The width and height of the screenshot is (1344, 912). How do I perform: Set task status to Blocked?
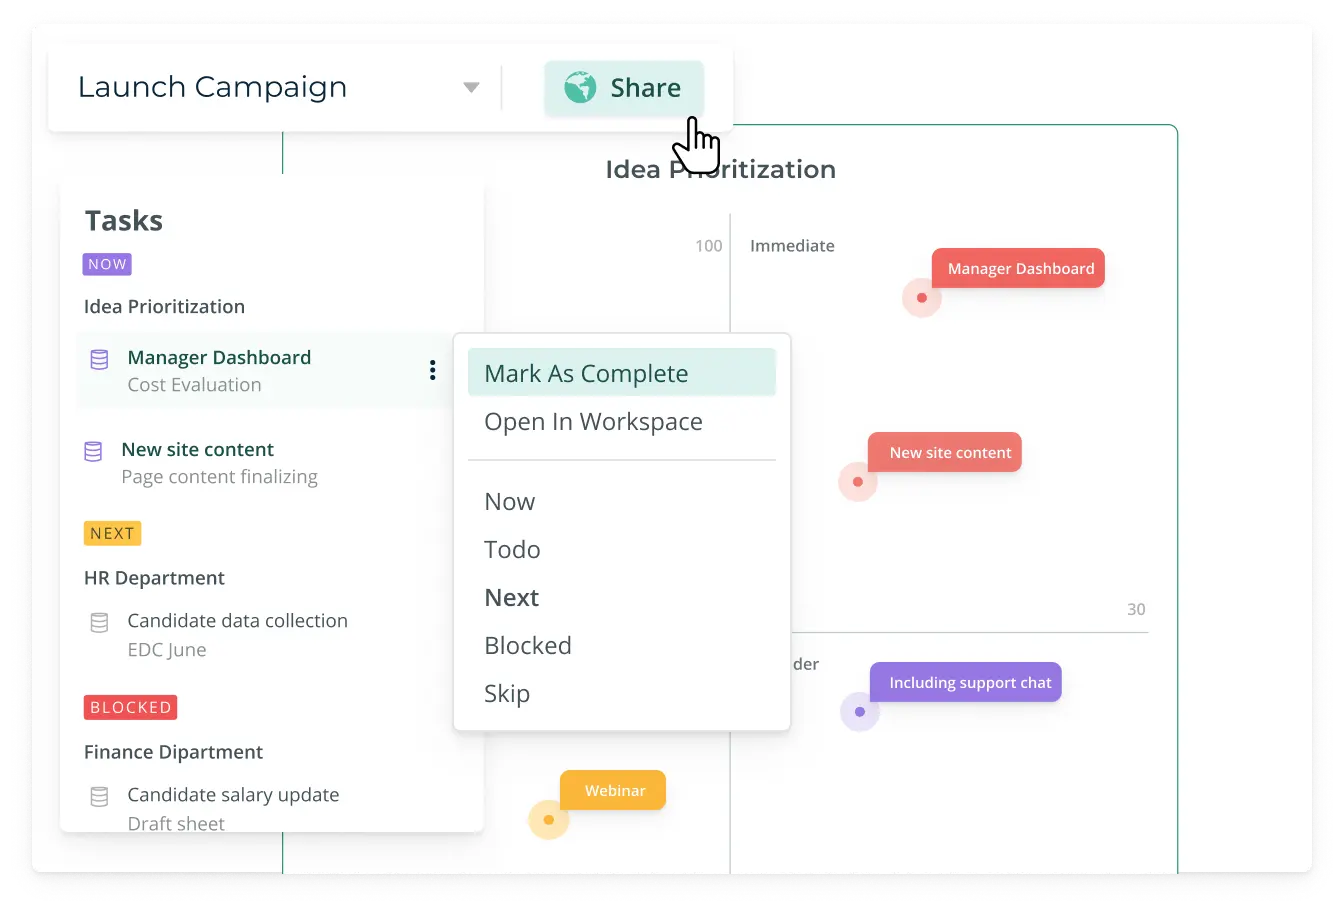click(x=528, y=646)
